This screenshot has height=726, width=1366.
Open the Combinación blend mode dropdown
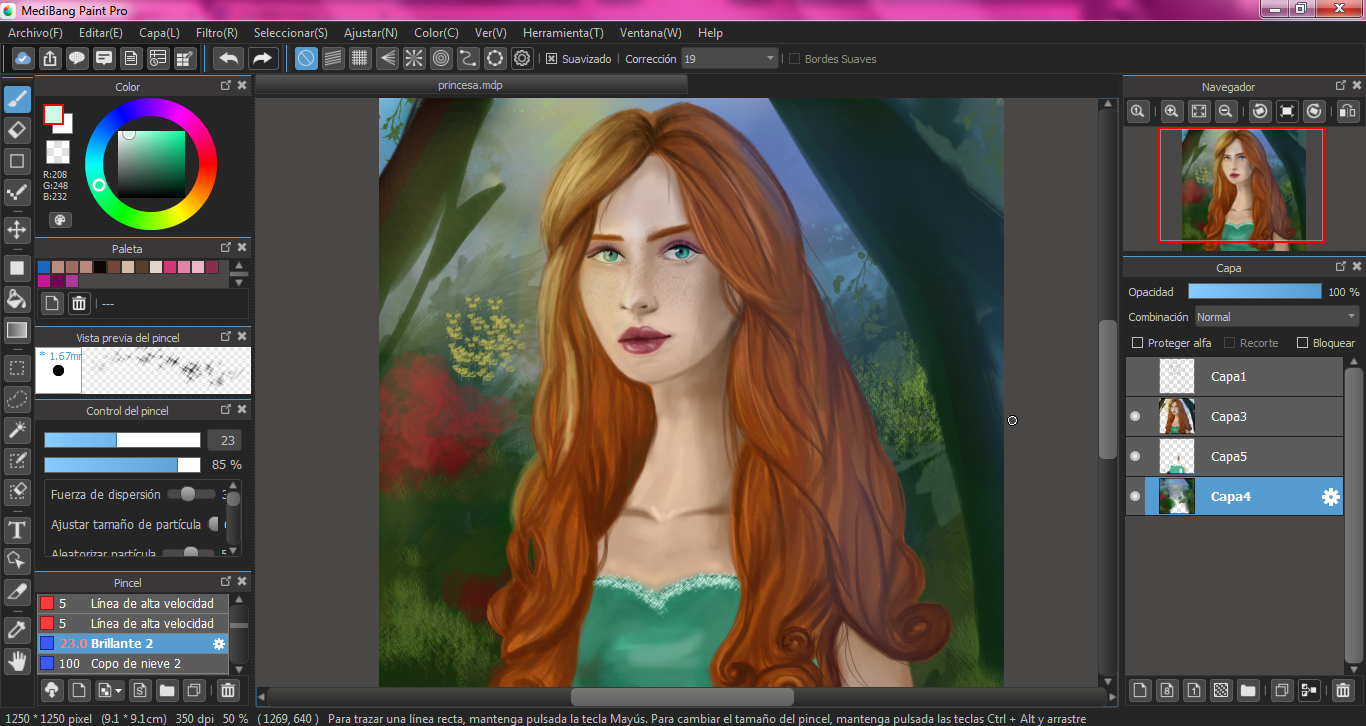point(1277,317)
